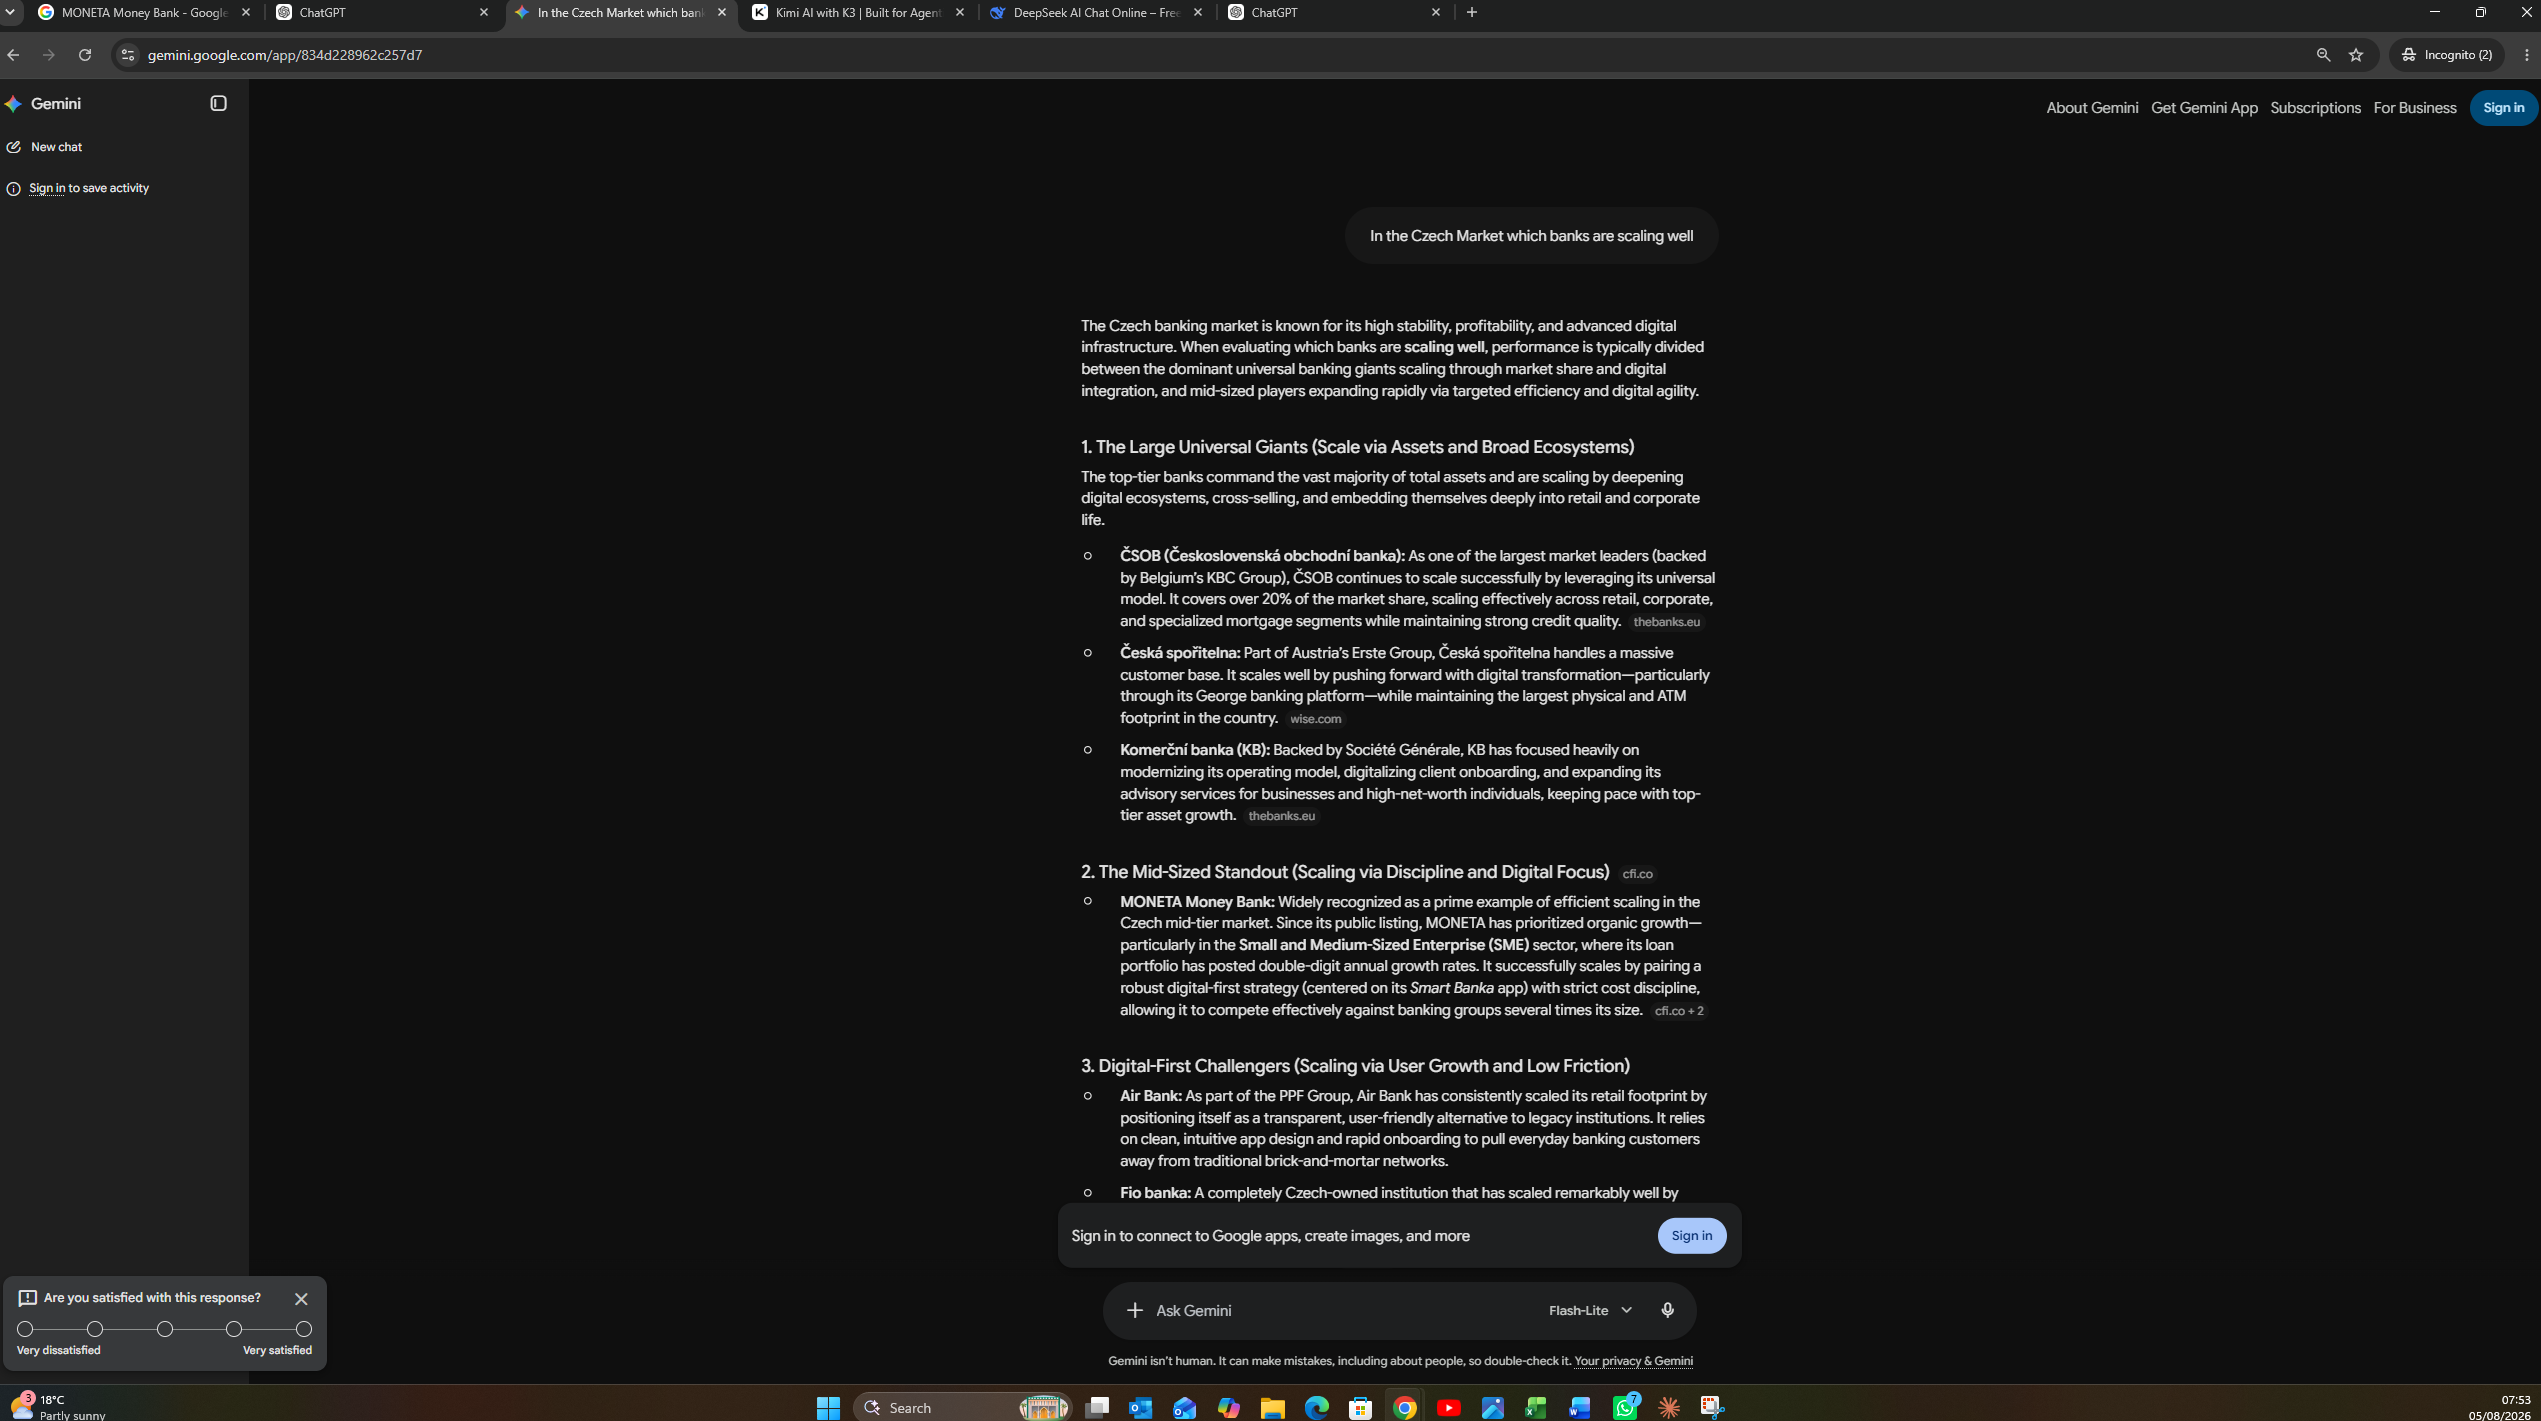Open YouTube from the taskbar
Screen dimensions: 2541x1421
1449,1408
